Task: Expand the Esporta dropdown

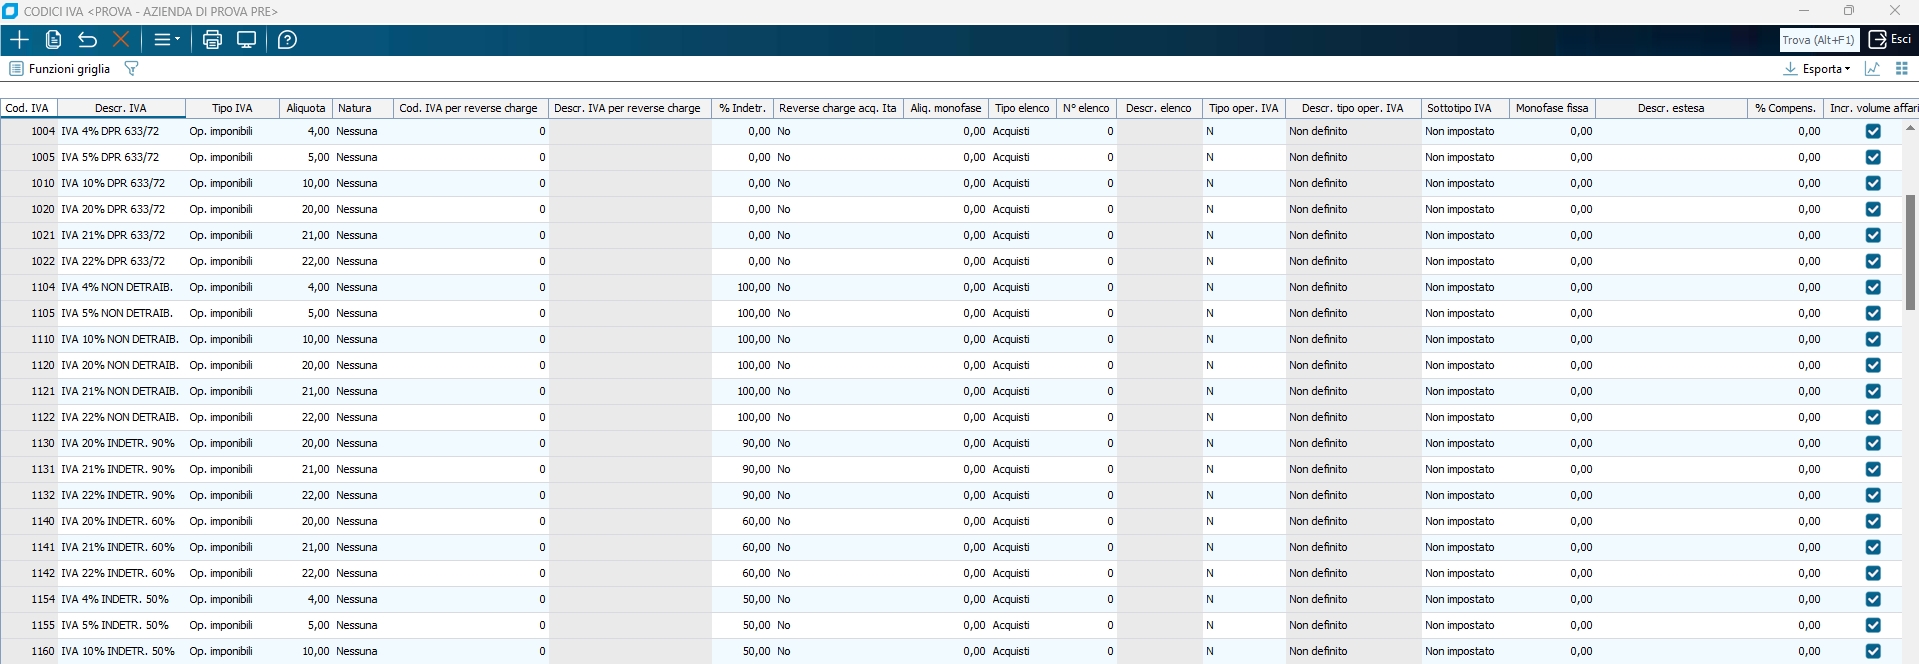Action: point(1817,69)
